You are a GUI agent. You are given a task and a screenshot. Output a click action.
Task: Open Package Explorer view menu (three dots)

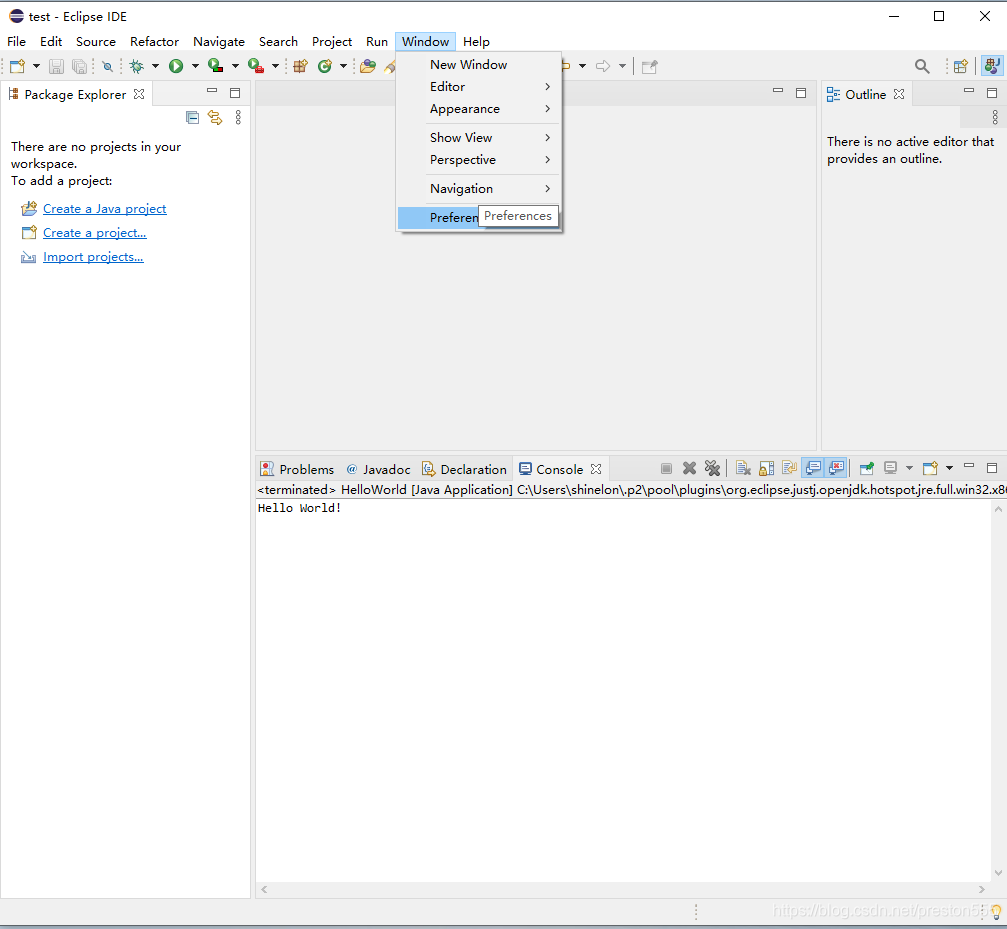(x=238, y=117)
